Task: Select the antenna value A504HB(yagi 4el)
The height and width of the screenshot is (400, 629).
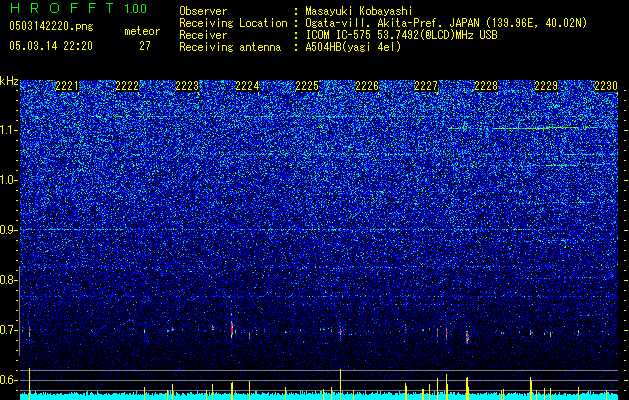Action: click(353, 47)
